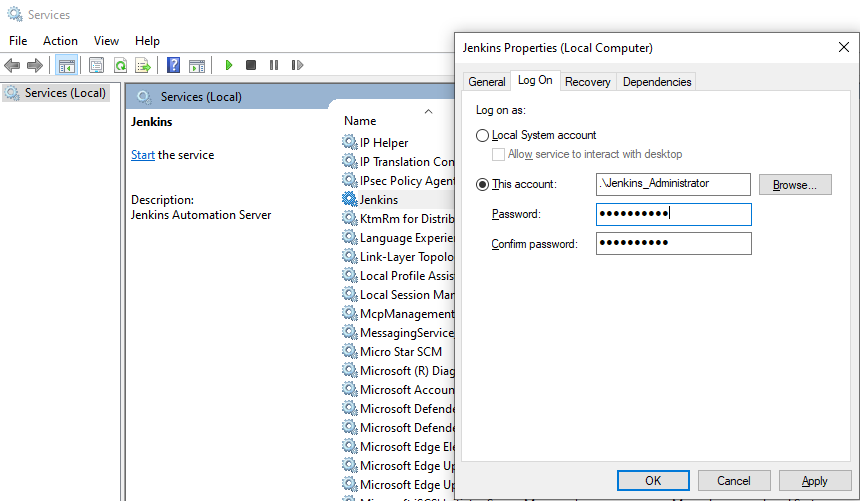Click the Back arrow in toolbar
The height and width of the screenshot is (501, 860).
tap(12, 65)
